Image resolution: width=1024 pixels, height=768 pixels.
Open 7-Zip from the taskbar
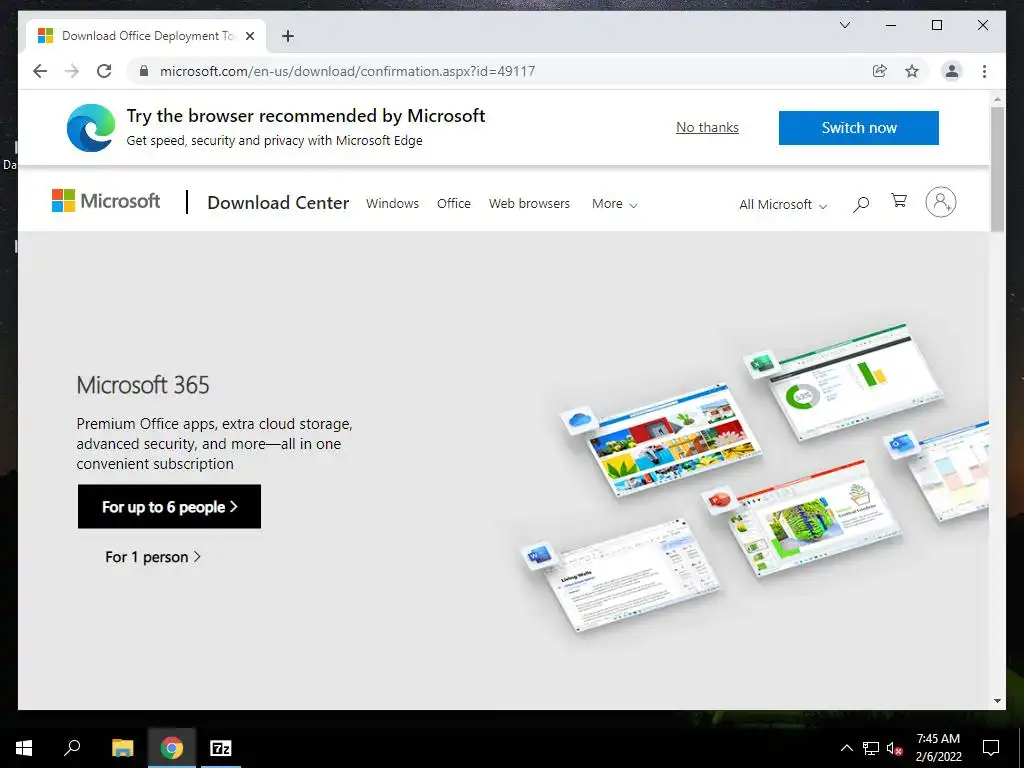pyautogui.click(x=221, y=748)
